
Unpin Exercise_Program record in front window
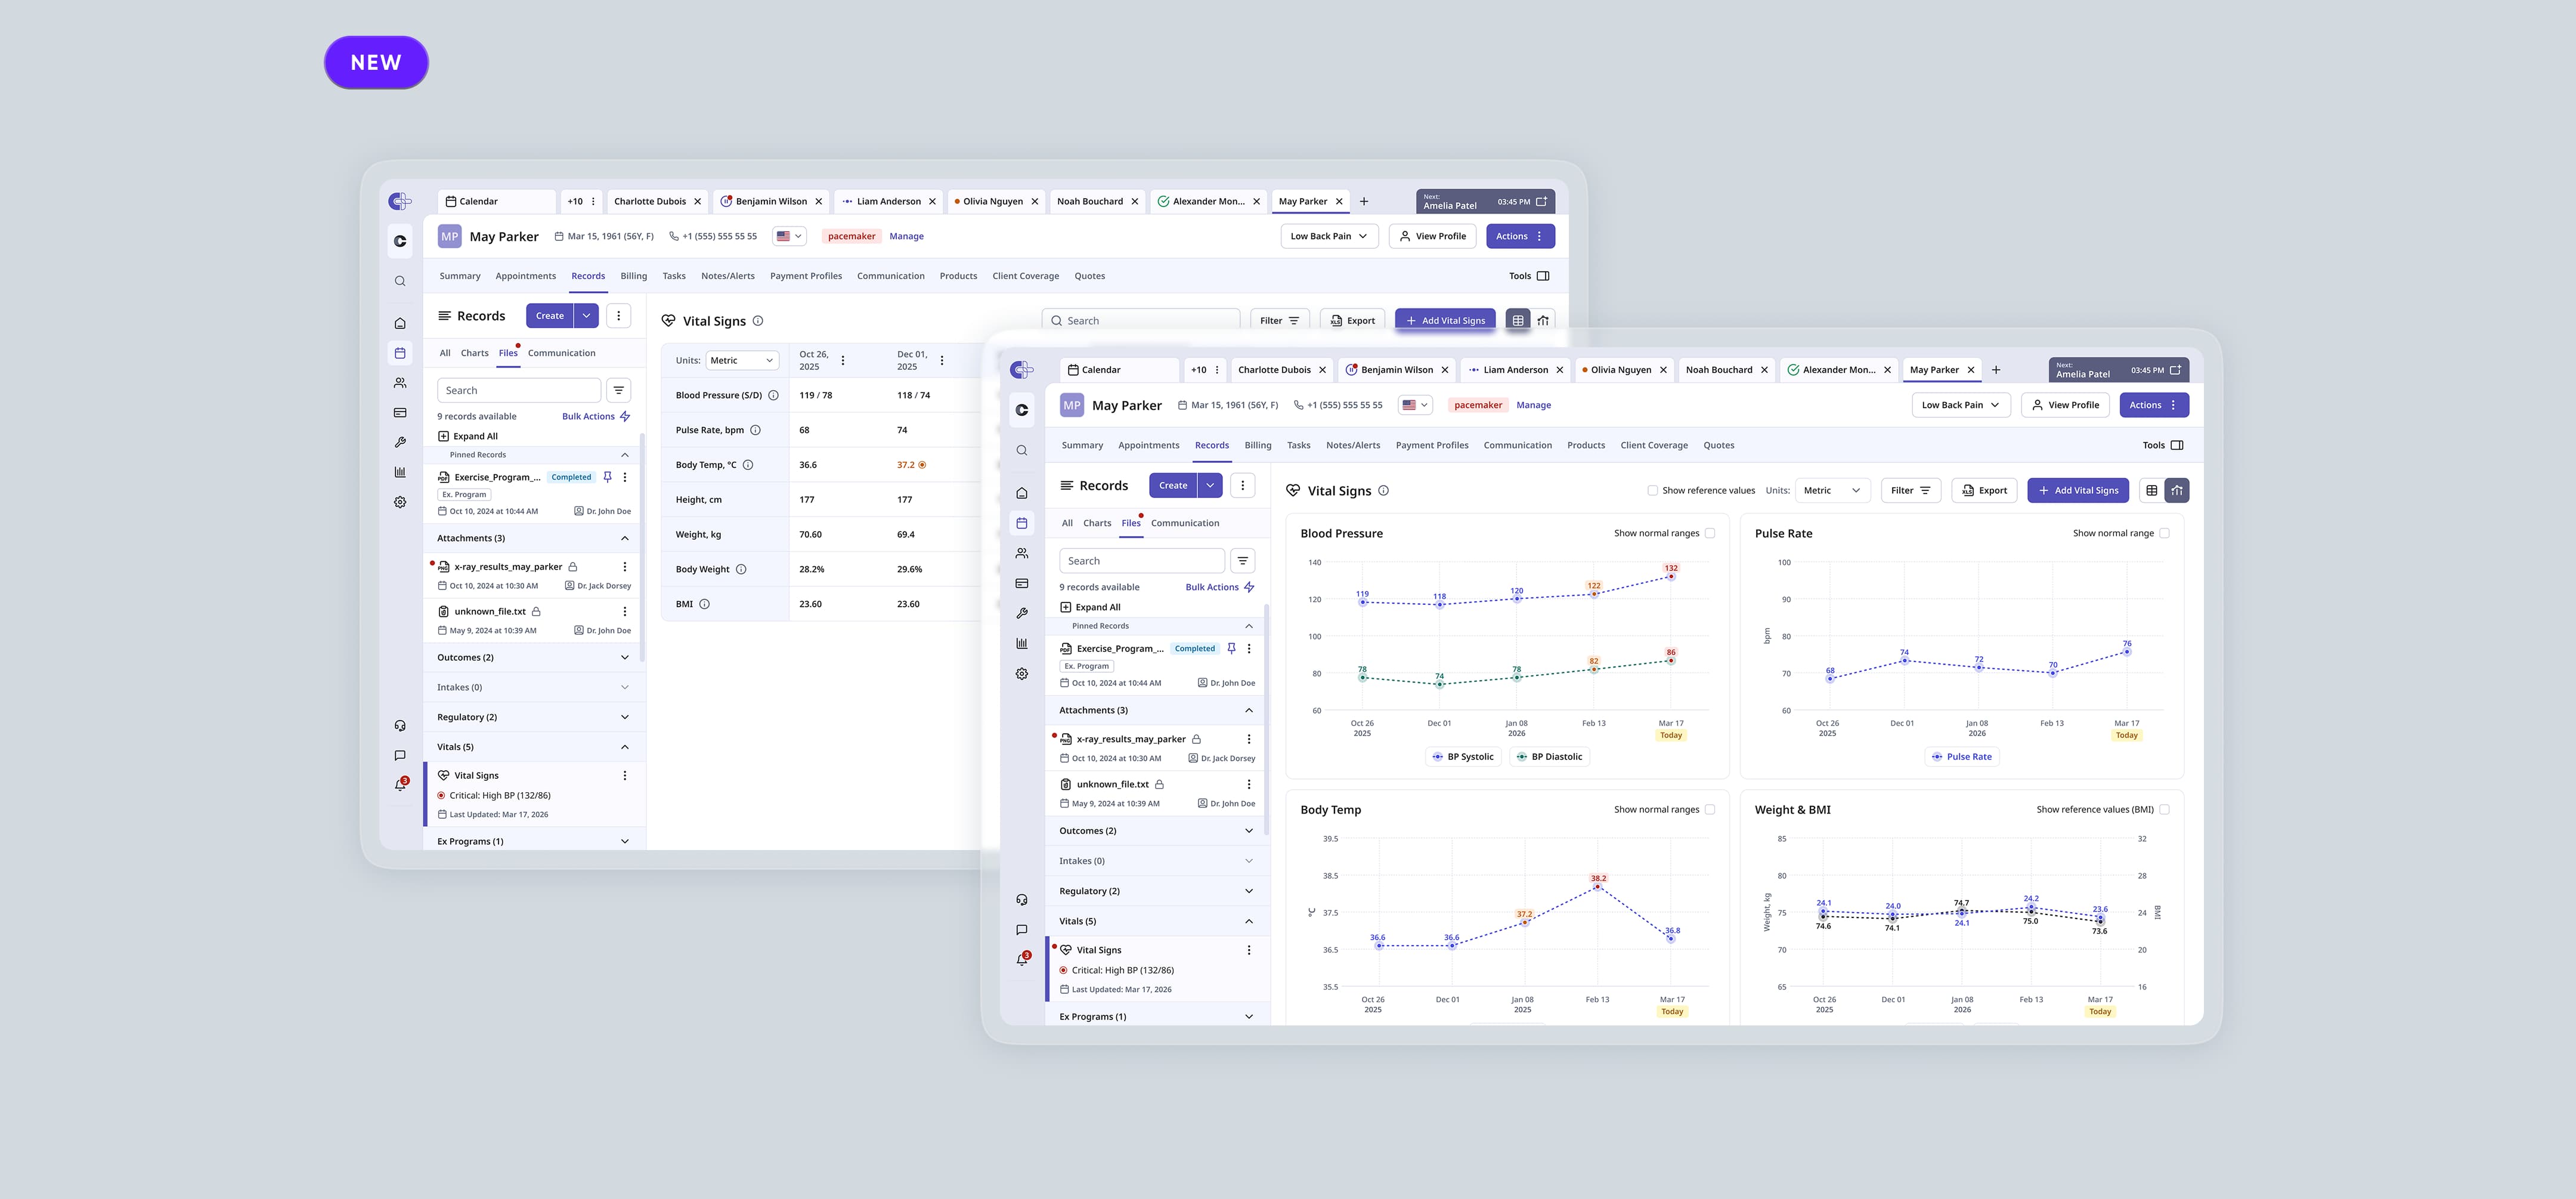click(1231, 648)
